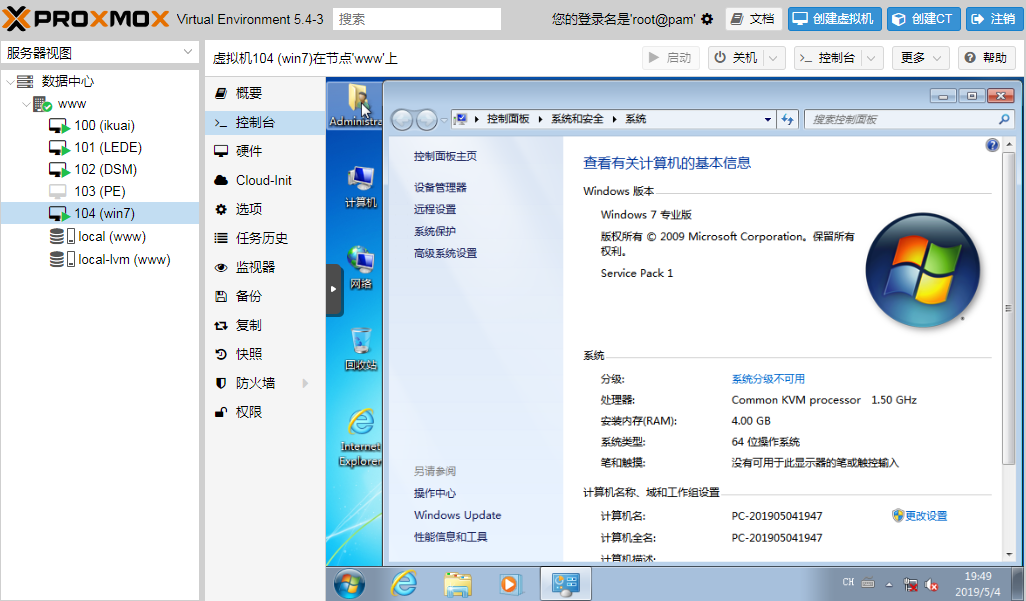The image size is (1026, 601).
Task: Focus the 搜索控制面板 search box
Action: point(910,119)
